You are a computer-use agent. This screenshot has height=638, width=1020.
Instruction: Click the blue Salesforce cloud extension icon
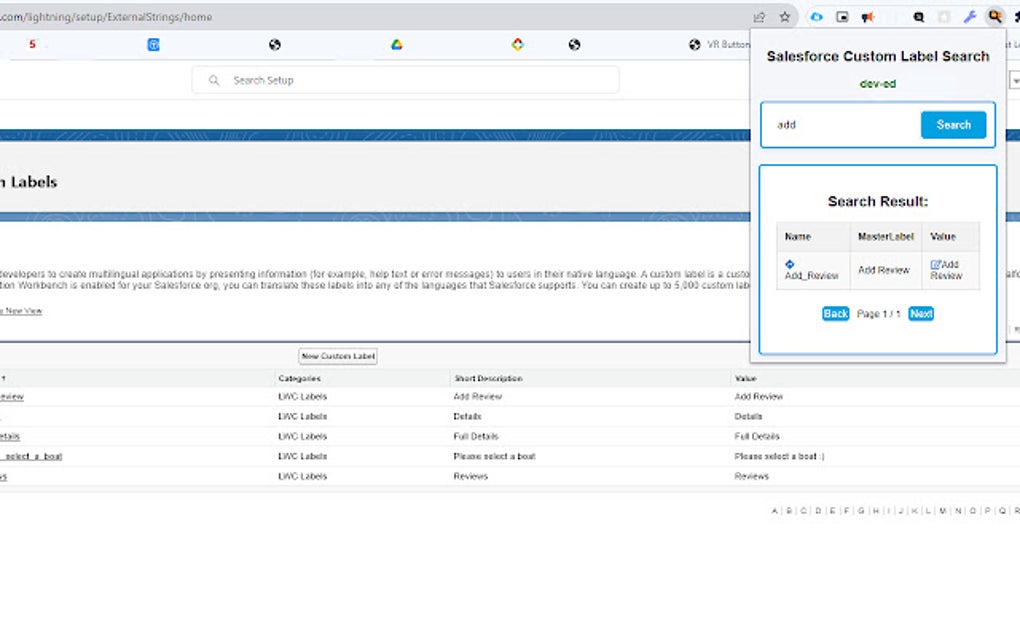coord(816,17)
